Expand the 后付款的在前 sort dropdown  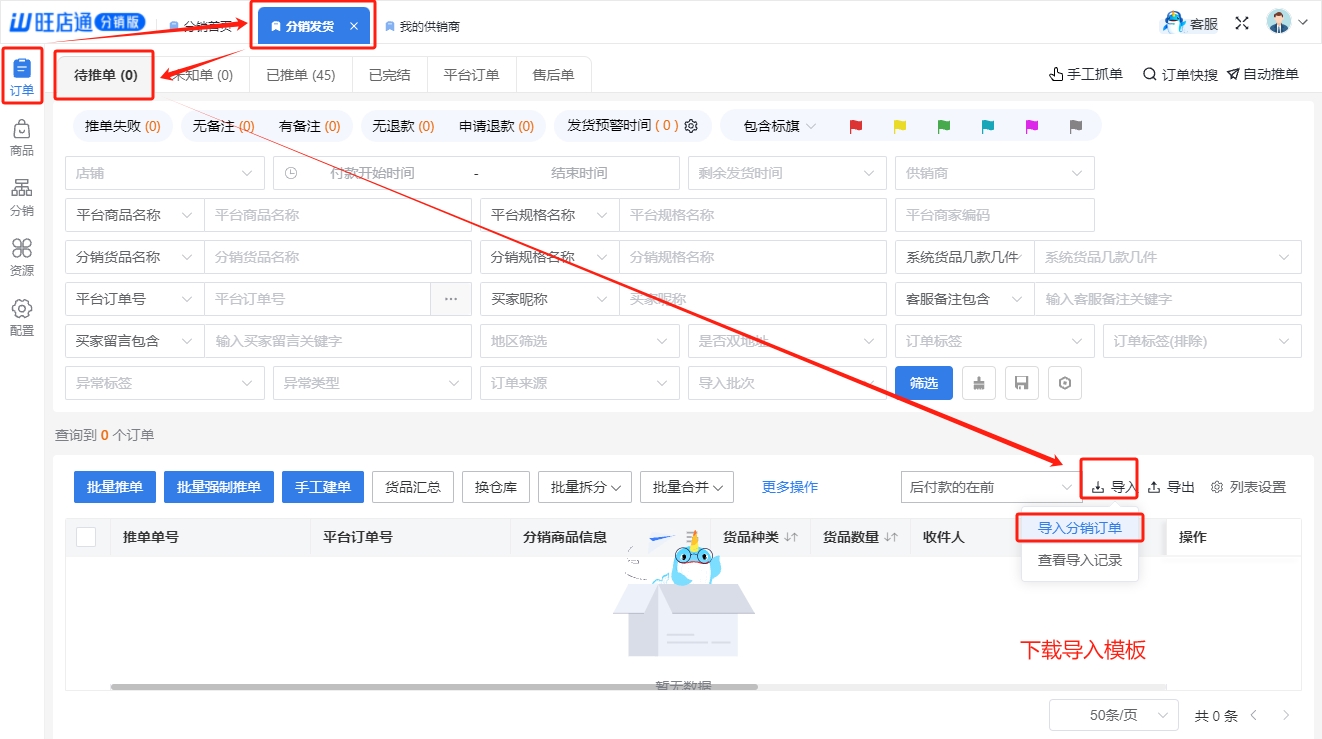(987, 487)
